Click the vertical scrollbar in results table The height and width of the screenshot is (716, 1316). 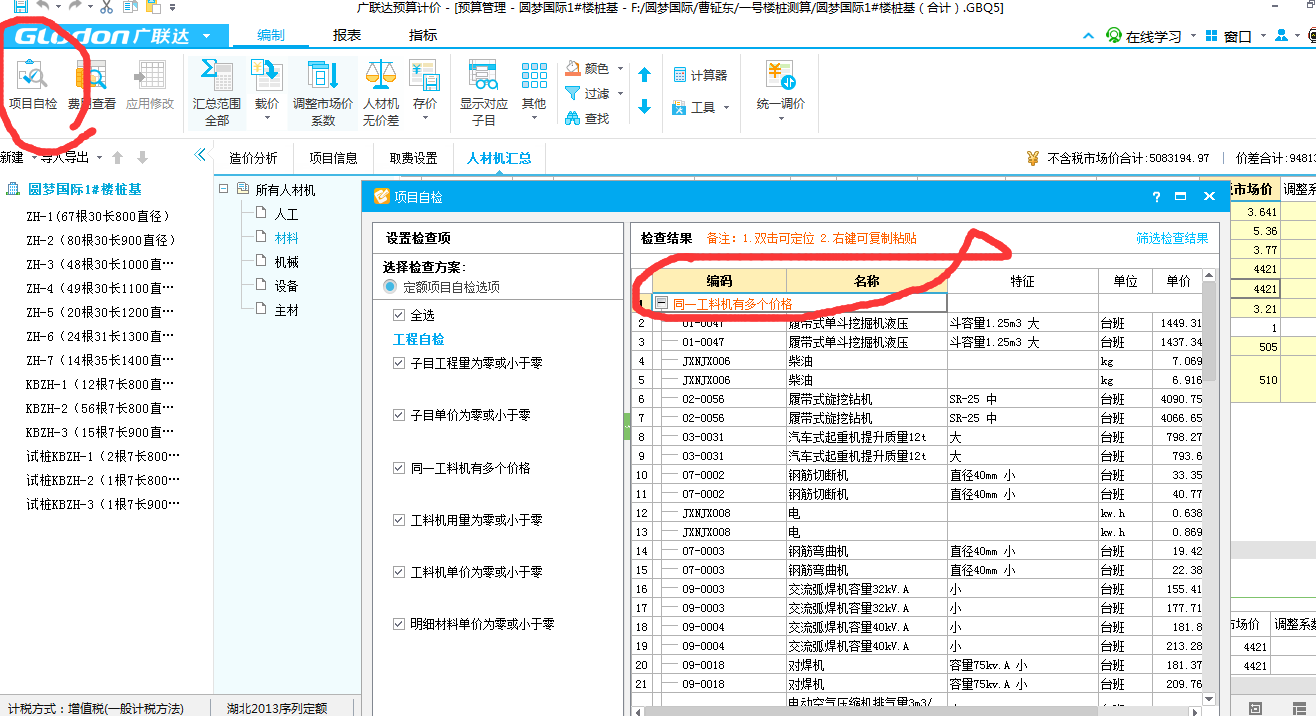point(1209,330)
